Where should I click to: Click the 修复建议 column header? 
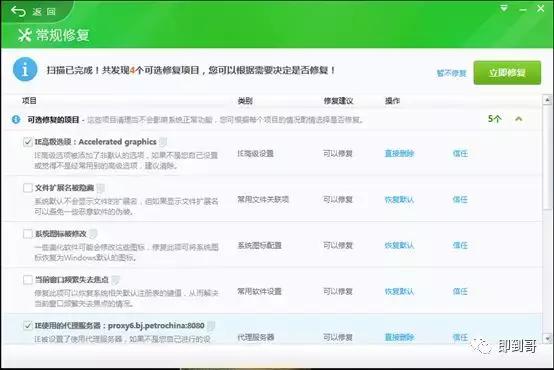point(338,101)
